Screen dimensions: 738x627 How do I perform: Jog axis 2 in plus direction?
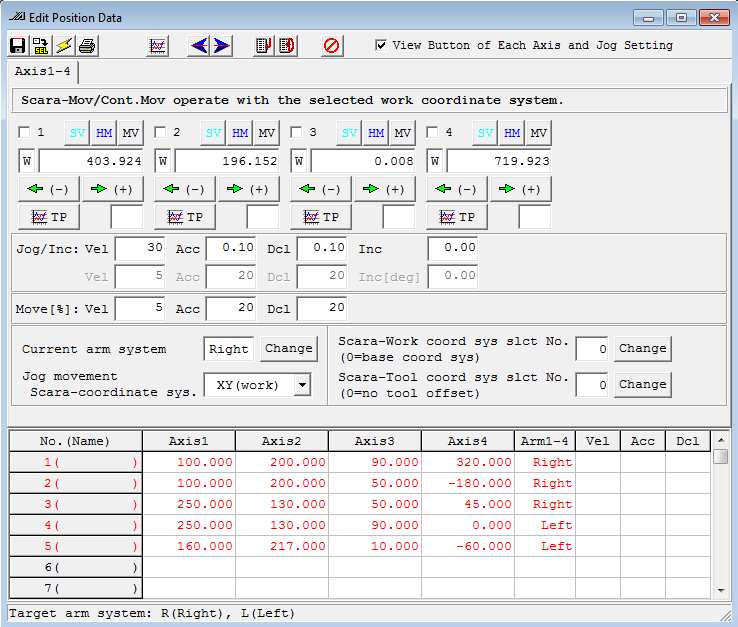pyautogui.click(x=249, y=189)
